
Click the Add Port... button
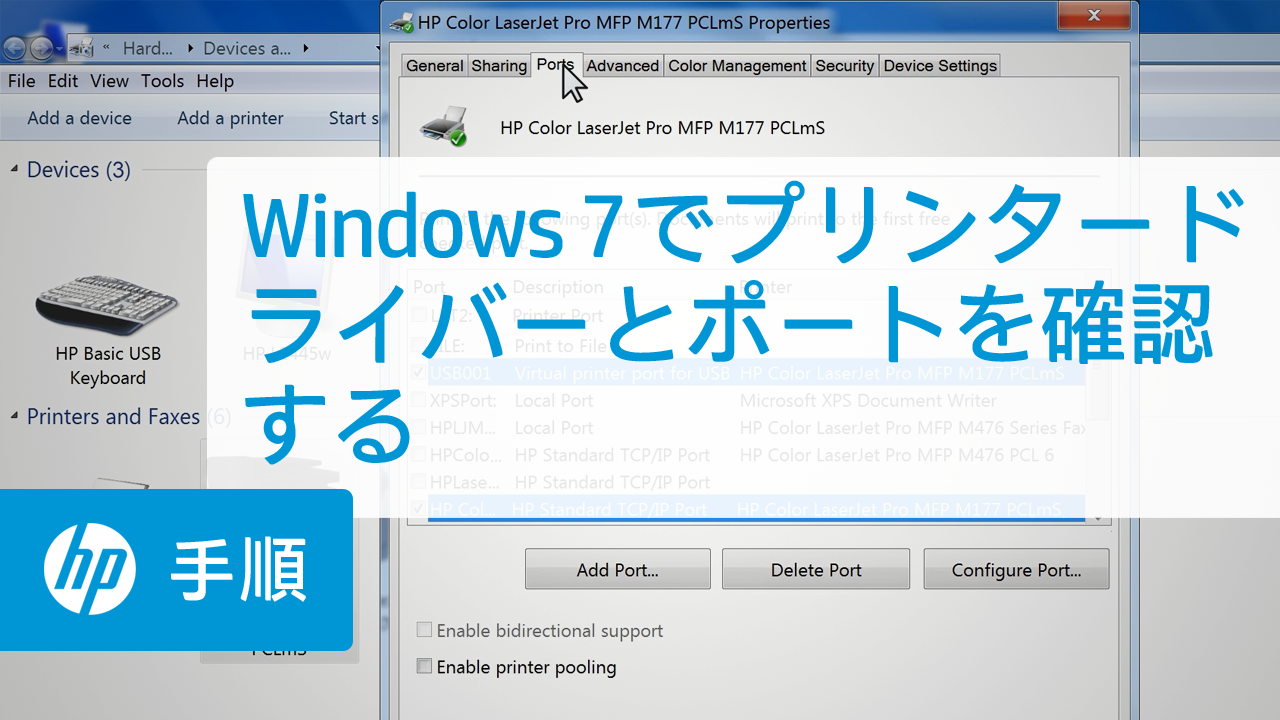point(618,569)
